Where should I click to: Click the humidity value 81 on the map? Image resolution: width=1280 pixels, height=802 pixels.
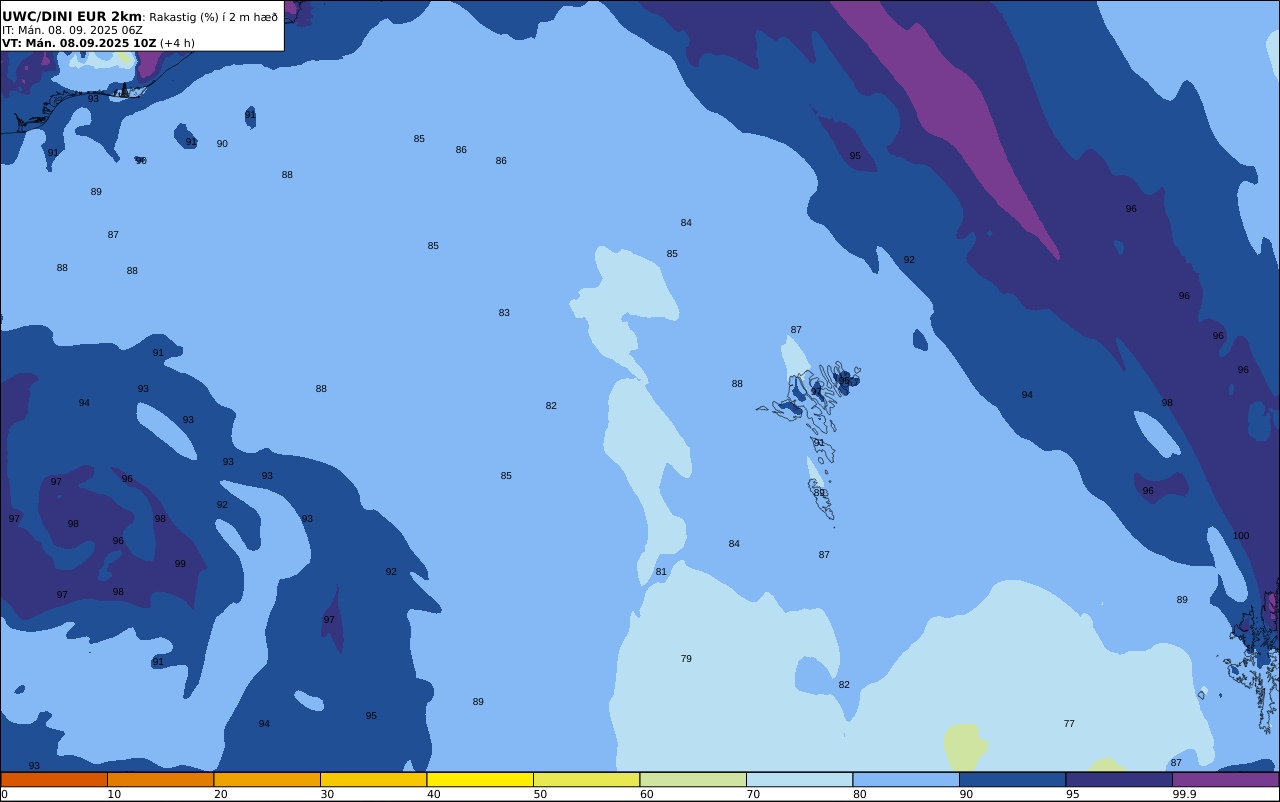pos(661,572)
